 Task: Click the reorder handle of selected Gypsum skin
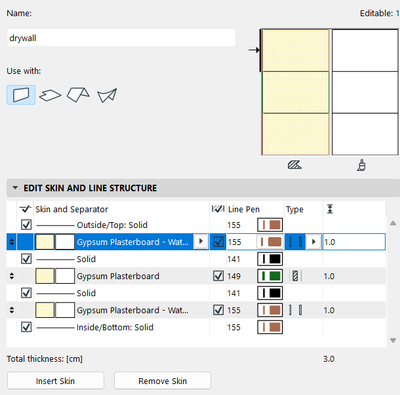(x=12, y=242)
